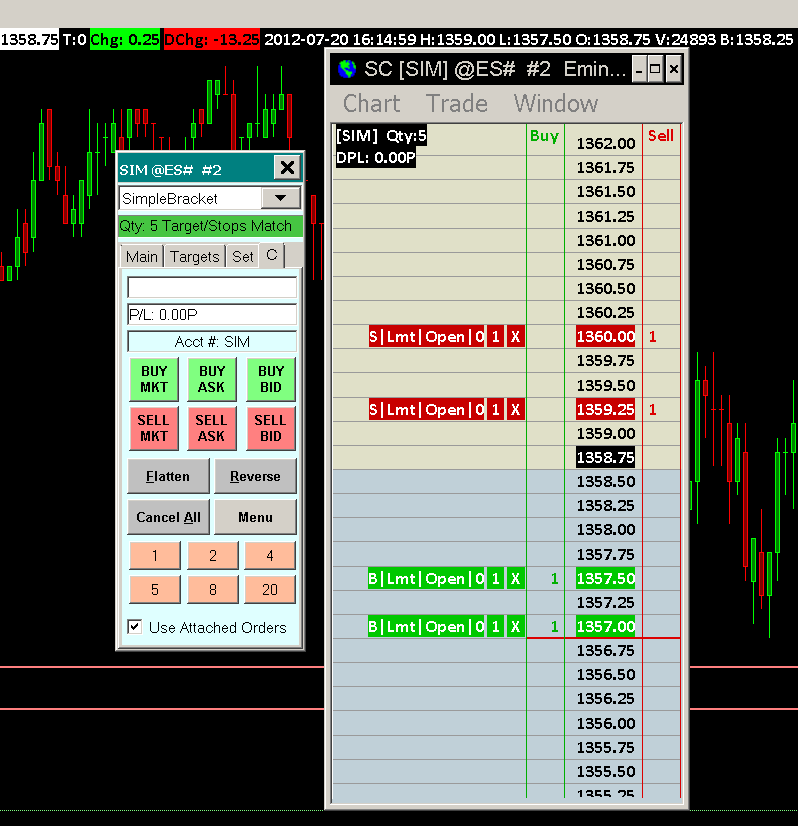Select the sell order label at 1360.00
The image size is (798, 826).
[x=426, y=337]
